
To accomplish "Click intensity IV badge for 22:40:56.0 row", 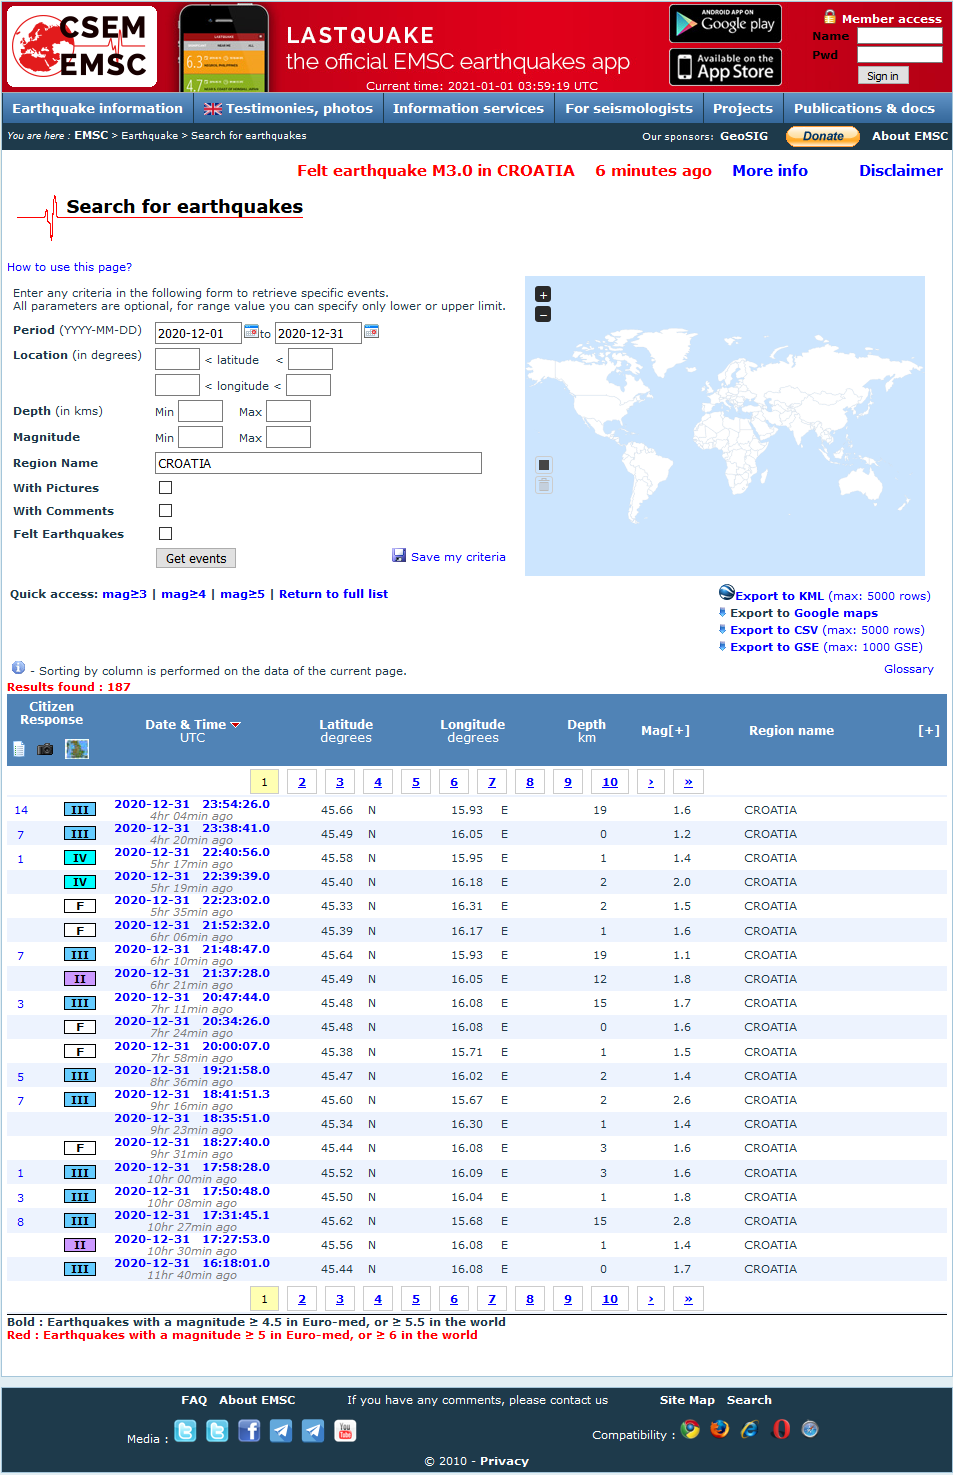I will pos(80,858).
